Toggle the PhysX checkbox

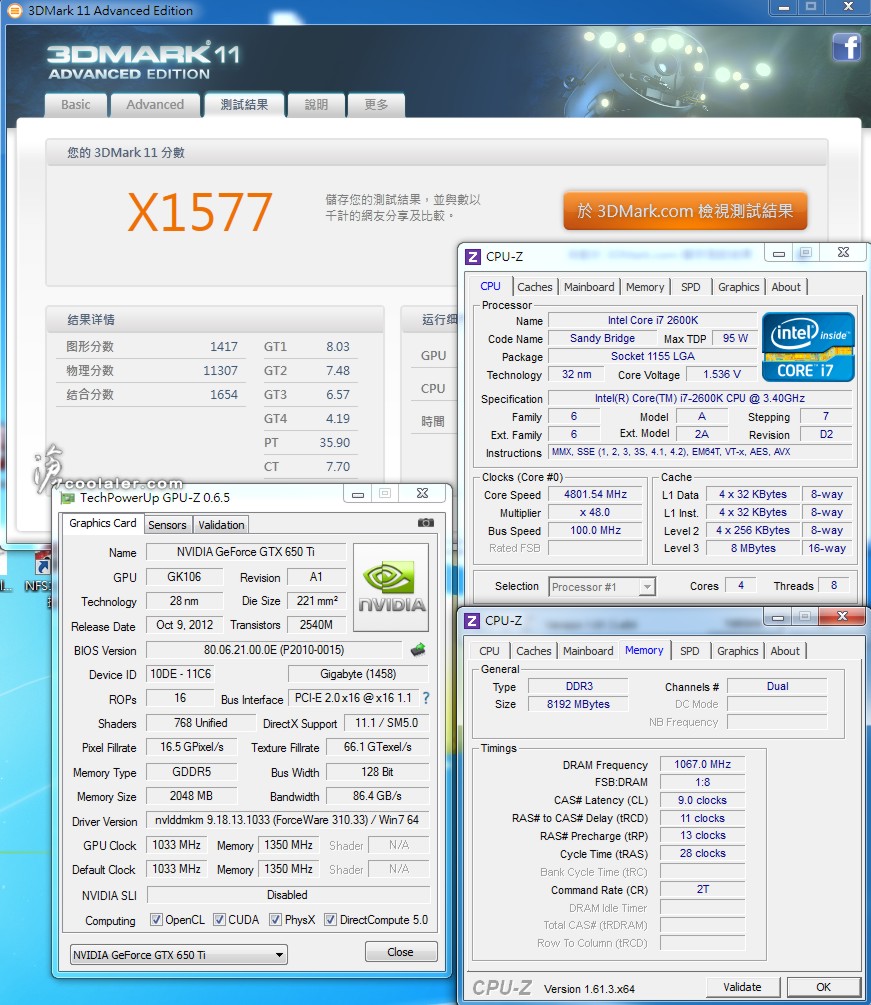coord(275,920)
